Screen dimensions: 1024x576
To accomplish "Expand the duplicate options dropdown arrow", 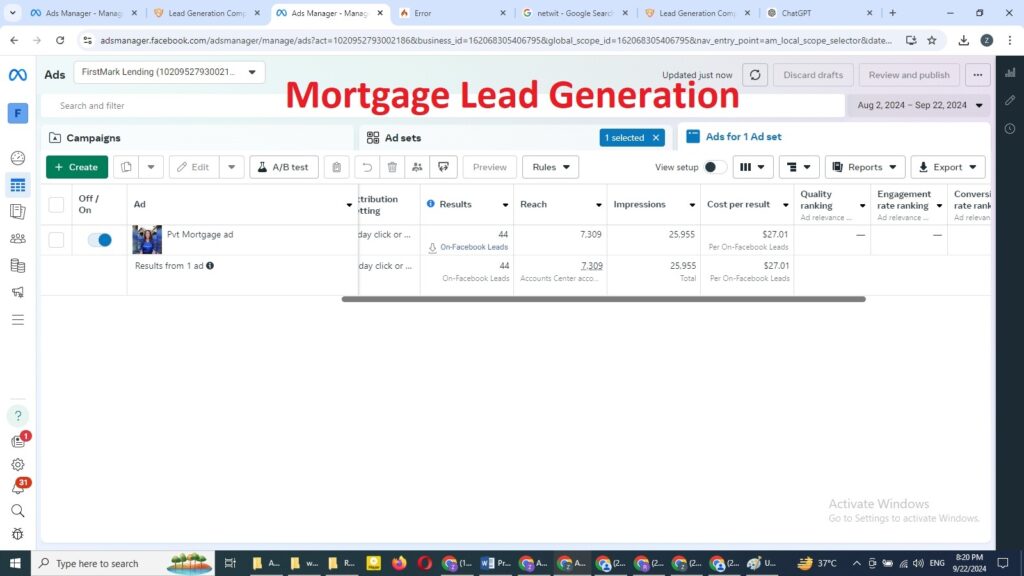I will tap(151, 167).
